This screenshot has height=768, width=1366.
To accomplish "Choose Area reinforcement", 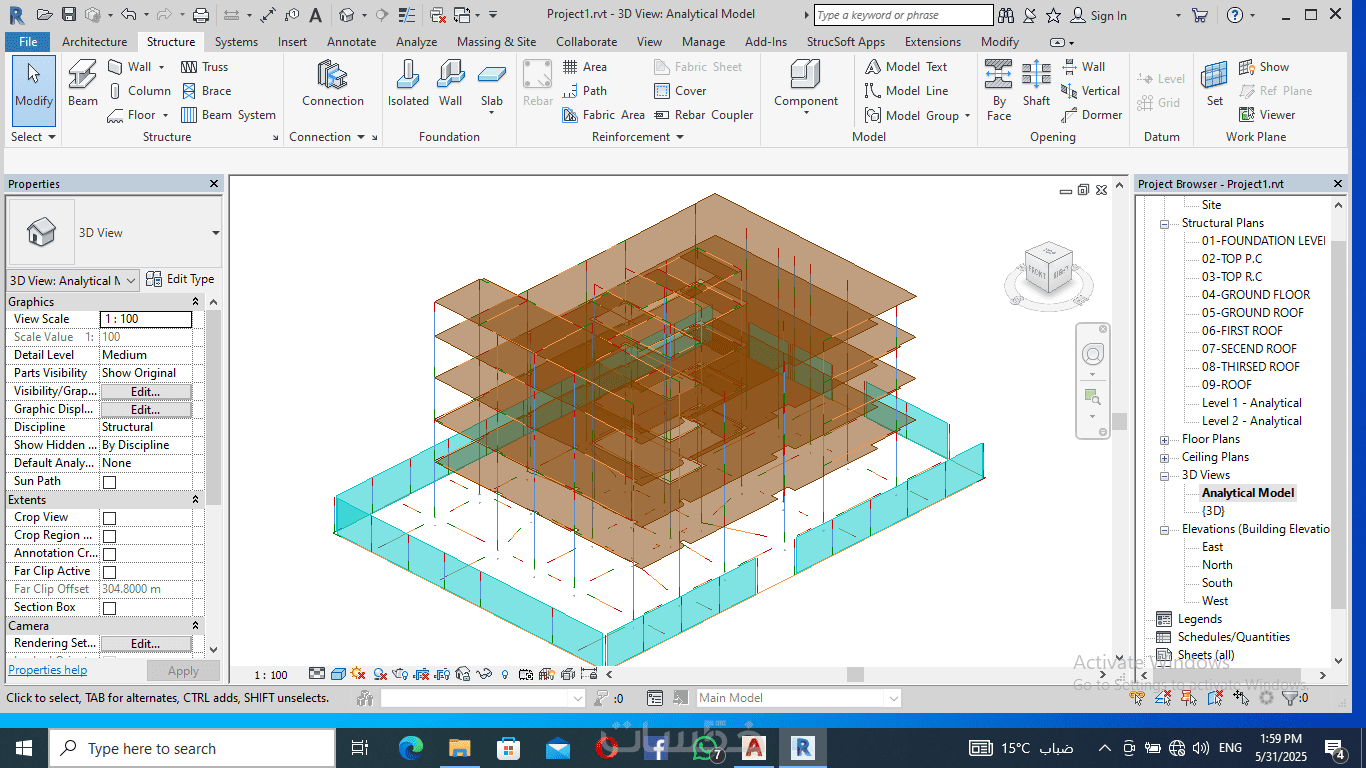I will coord(585,67).
